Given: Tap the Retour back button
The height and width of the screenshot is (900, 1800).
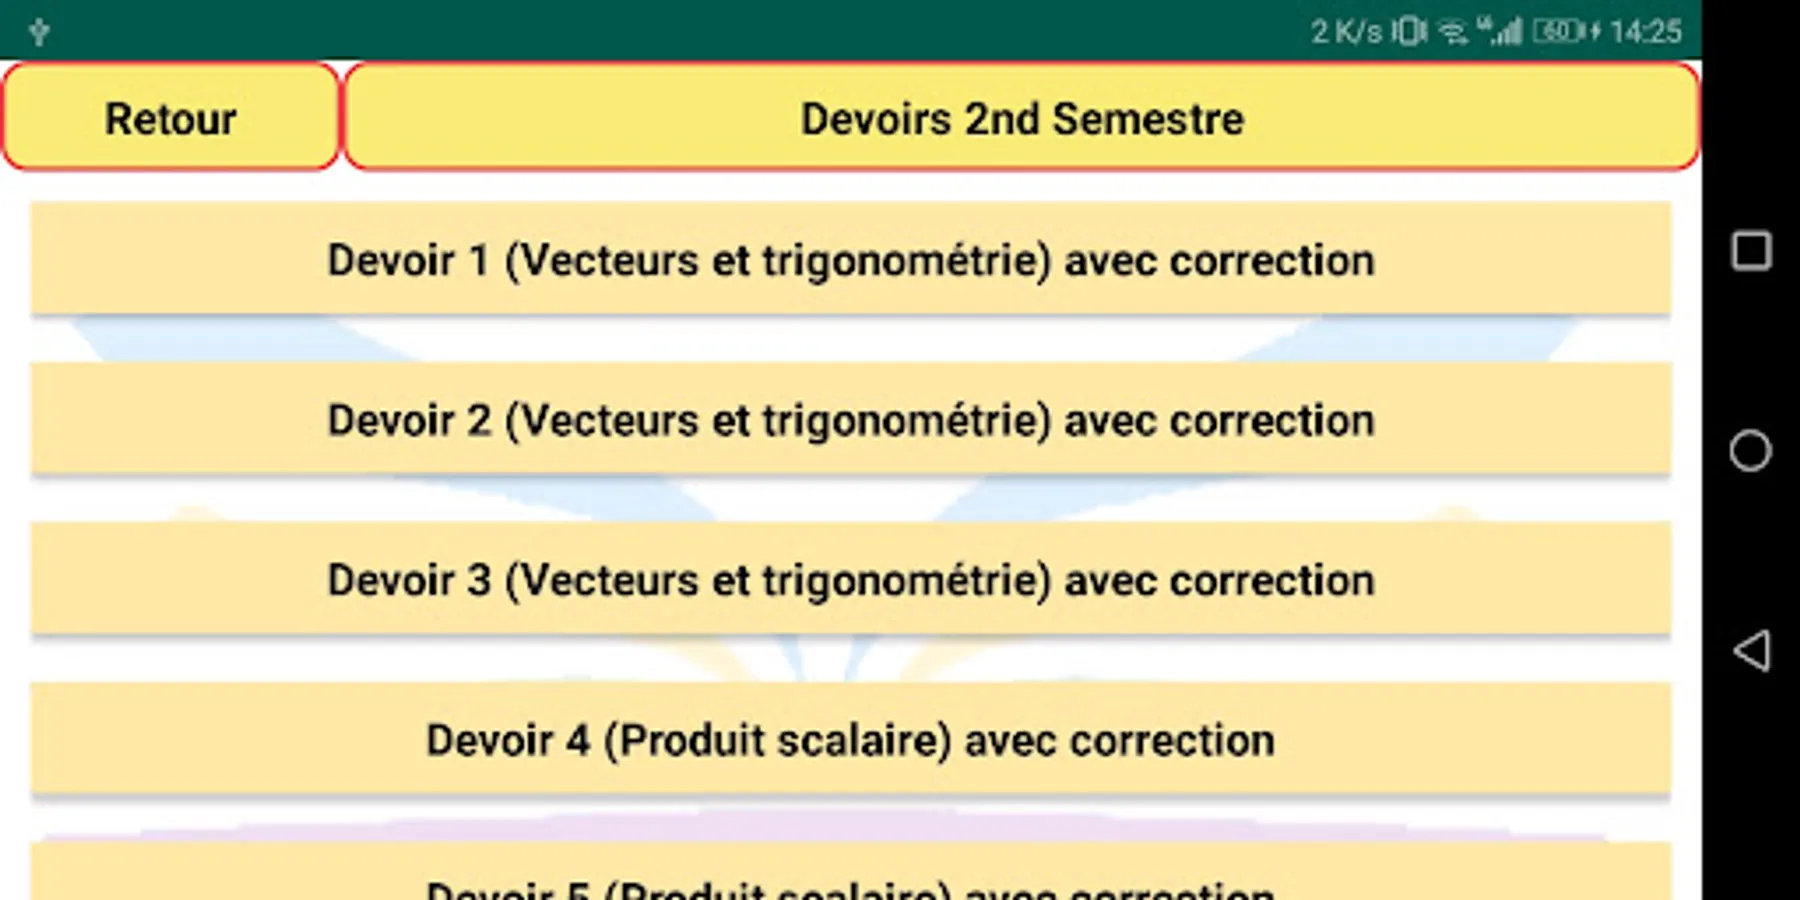Looking at the screenshot, I should pos(170,118).
